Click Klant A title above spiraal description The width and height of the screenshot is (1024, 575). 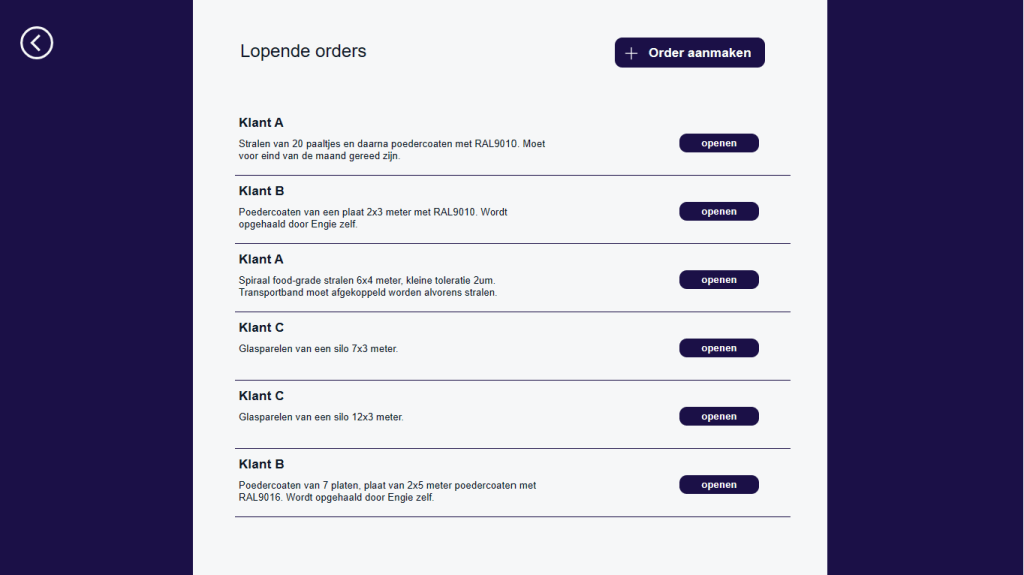261,259
